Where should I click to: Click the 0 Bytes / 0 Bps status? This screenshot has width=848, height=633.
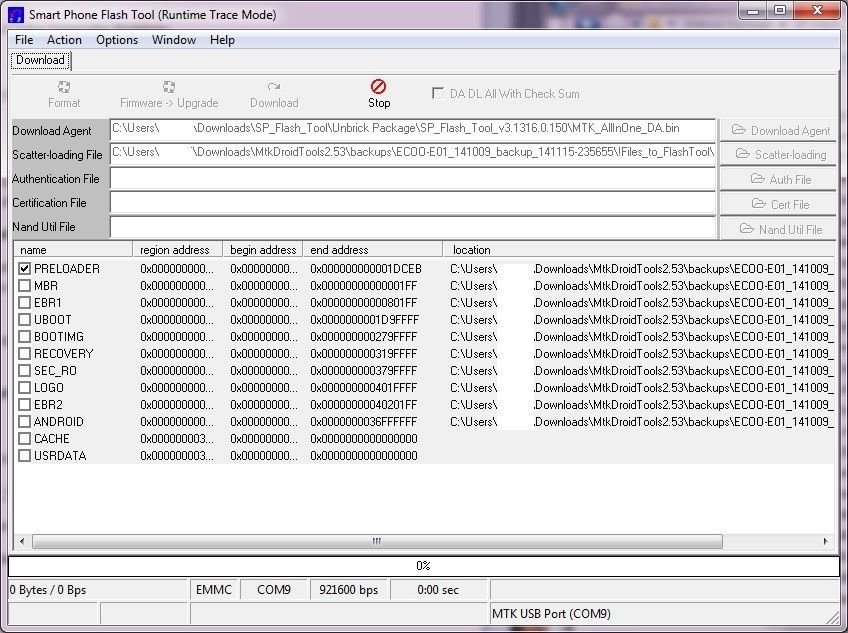coord(48,590)
